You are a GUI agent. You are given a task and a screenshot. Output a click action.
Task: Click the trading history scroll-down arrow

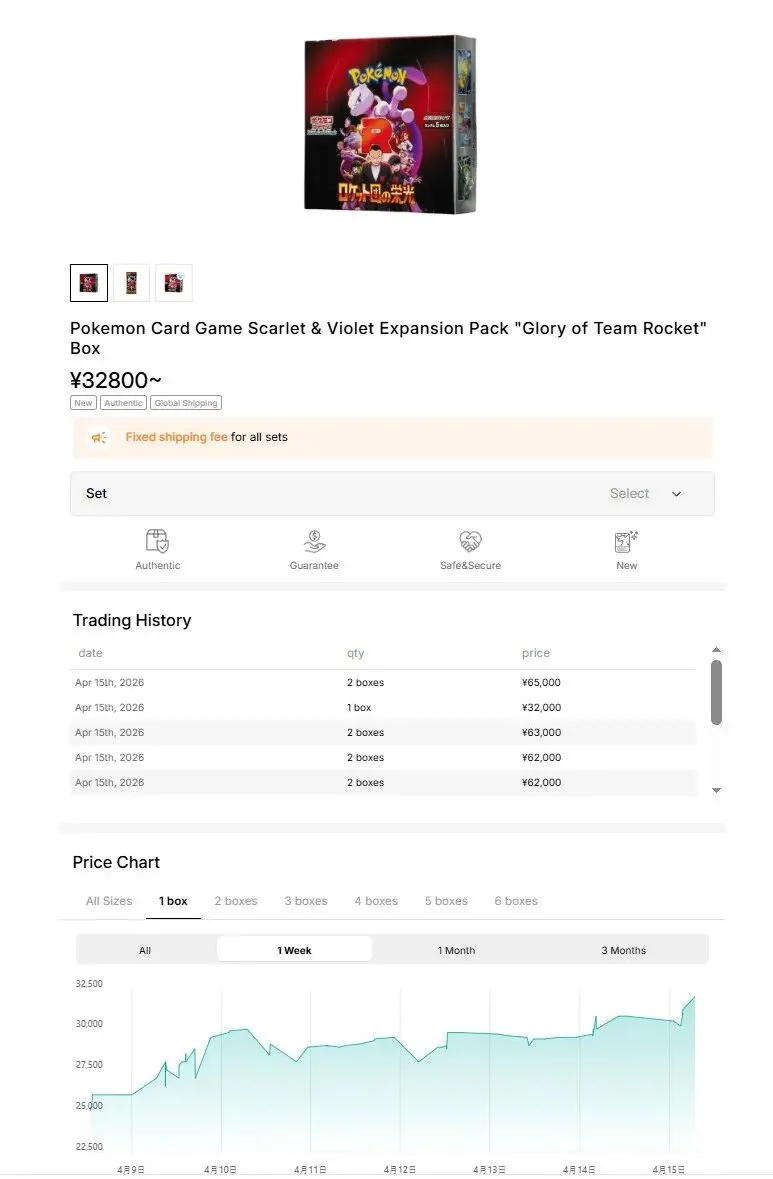click(717, 790)
